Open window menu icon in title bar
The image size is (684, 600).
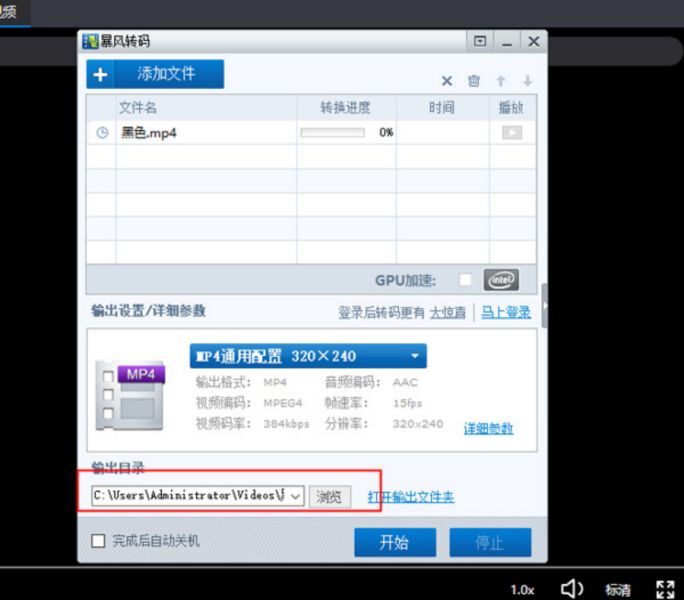click(x=480, y=41)
